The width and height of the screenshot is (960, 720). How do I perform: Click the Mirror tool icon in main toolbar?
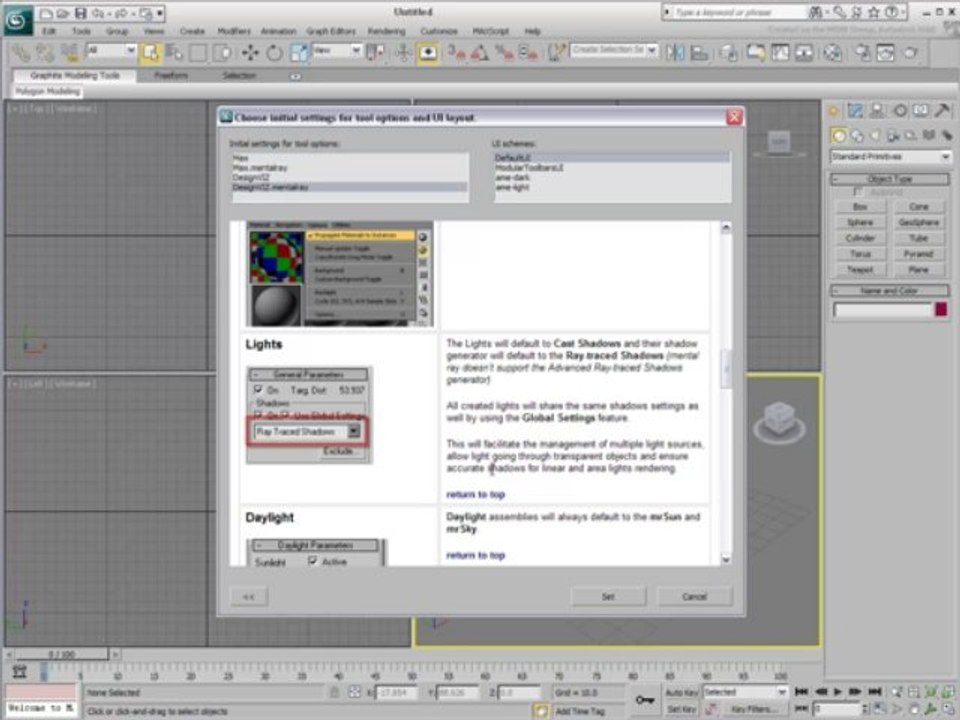(x=675, y=53)
